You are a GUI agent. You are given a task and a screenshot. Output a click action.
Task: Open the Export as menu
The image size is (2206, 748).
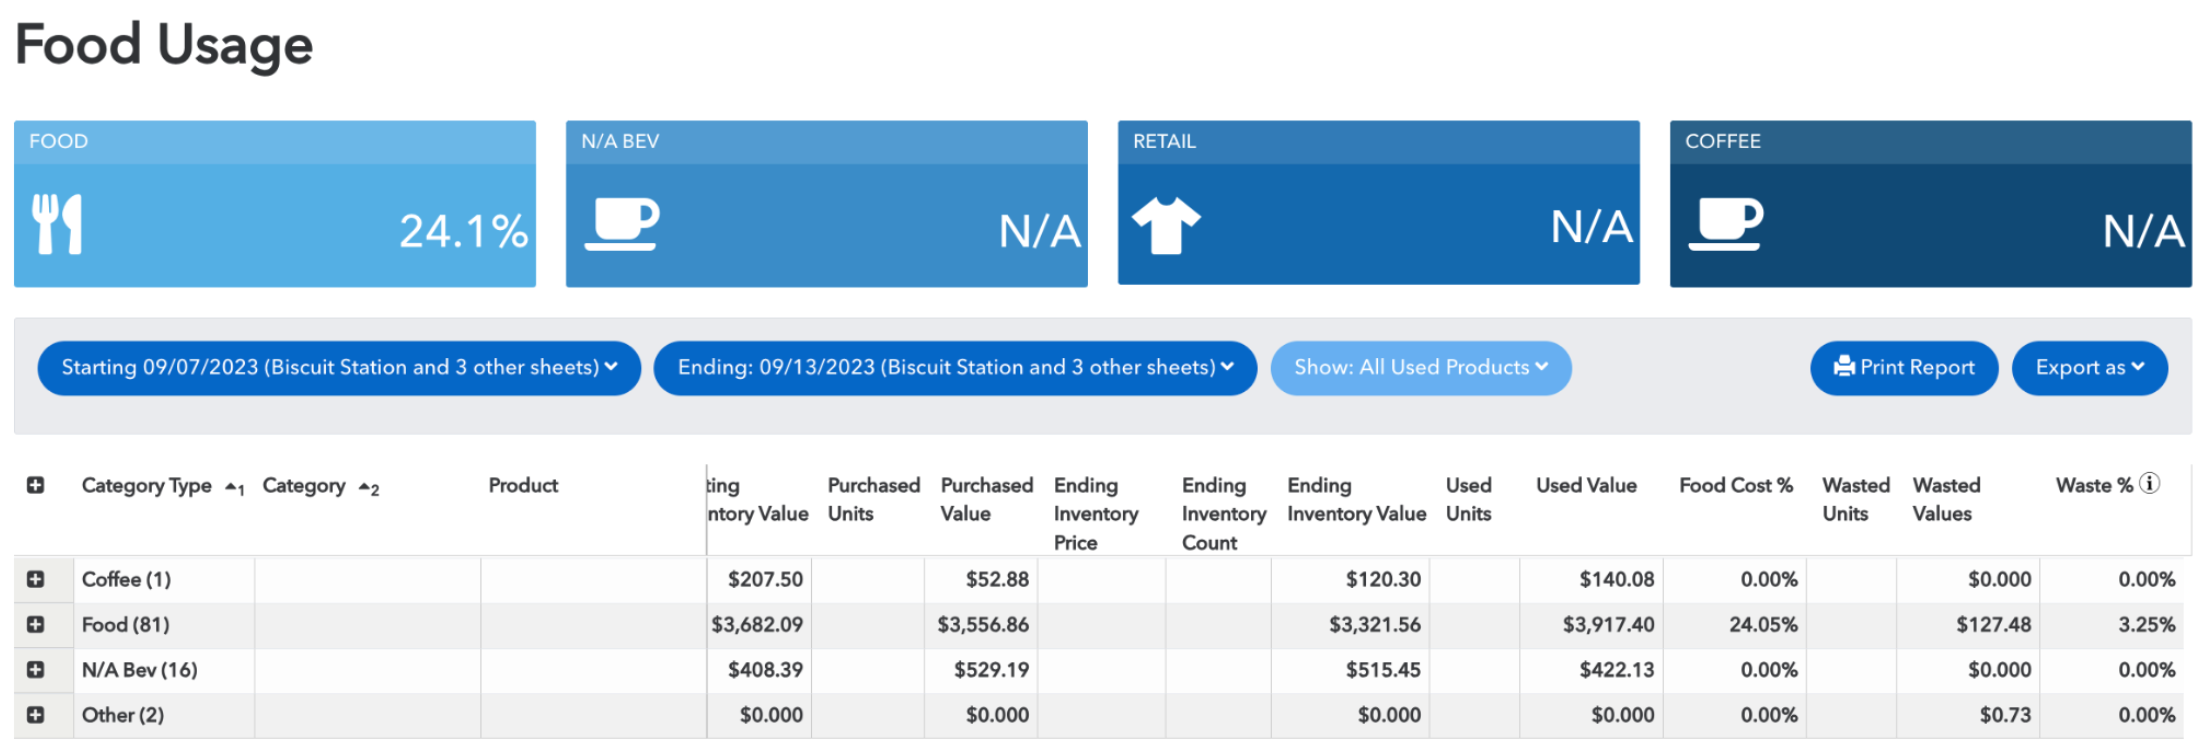tap(2089, 368)
